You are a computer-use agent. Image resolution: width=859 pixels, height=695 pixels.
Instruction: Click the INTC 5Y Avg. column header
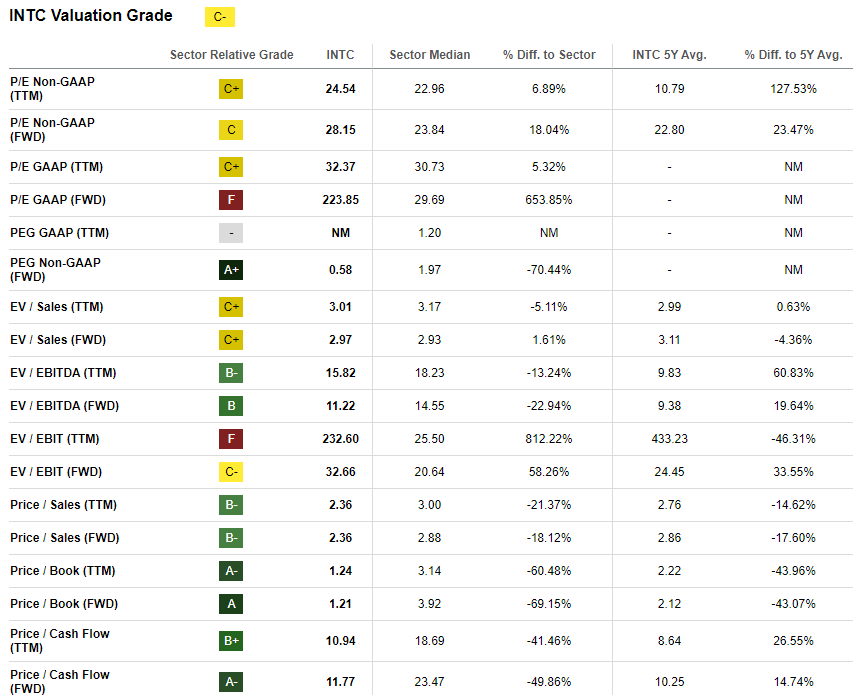pos(669,55)
